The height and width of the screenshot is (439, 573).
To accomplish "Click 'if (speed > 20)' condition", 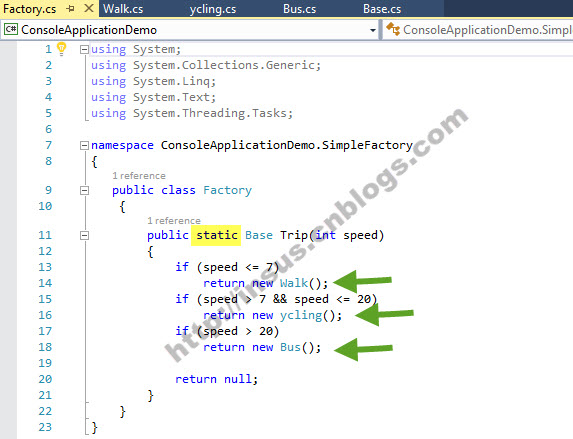I will pyautogui.click(x=227, y=331).
